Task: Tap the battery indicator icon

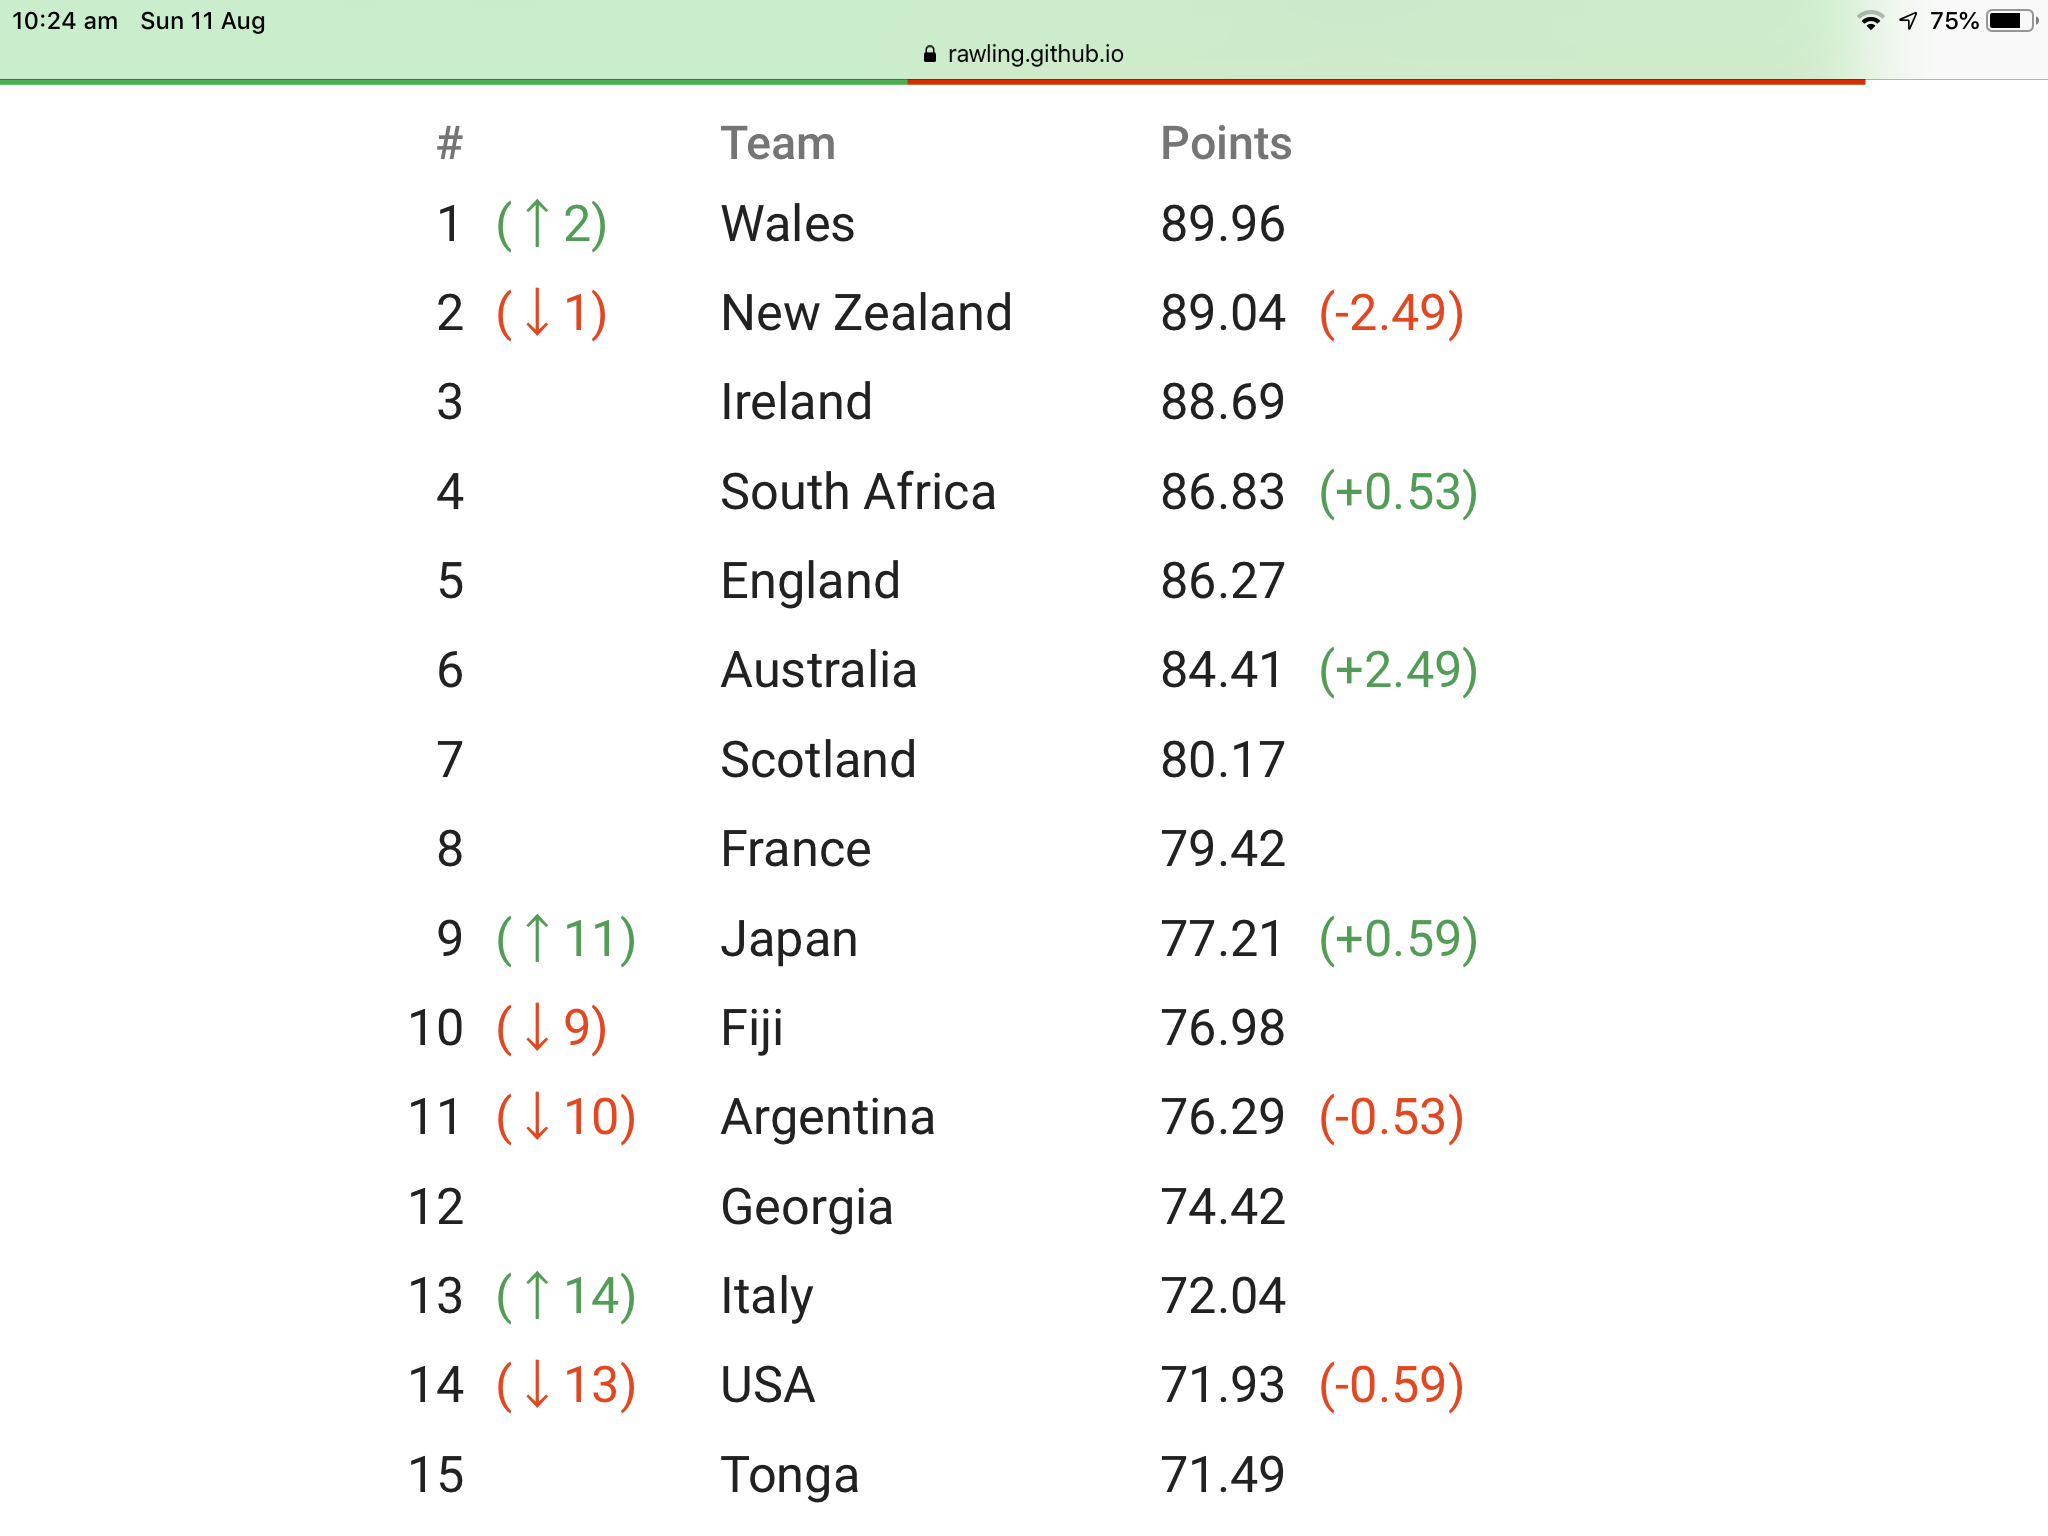Action: coord(2010,21)
